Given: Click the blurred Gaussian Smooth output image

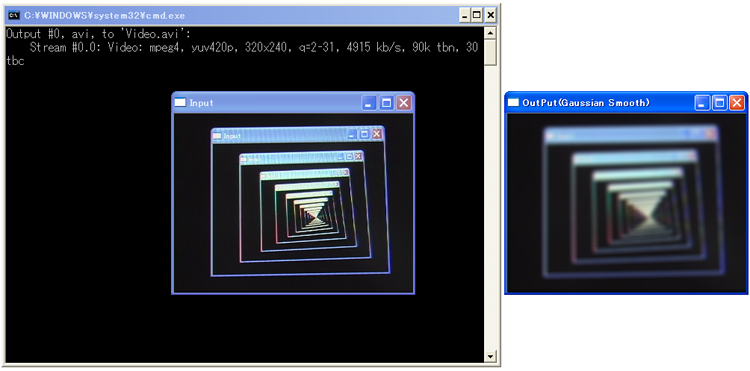Looking at the screenshot, I should pos(626,203).
